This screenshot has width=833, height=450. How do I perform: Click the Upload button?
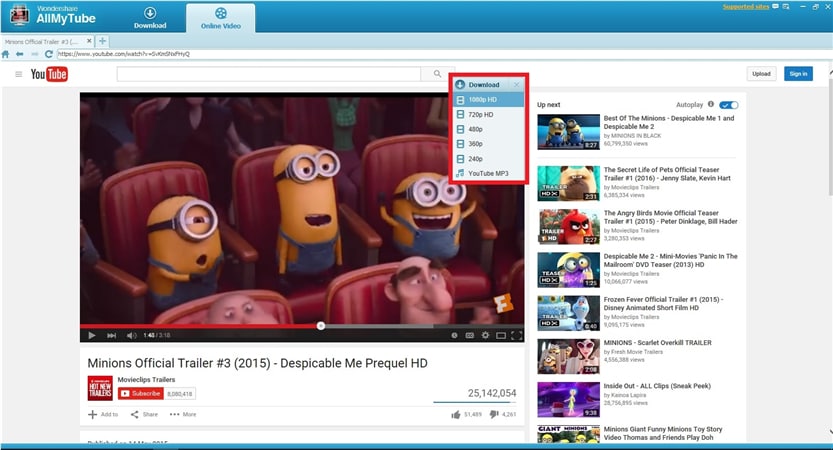click(761, 74)
